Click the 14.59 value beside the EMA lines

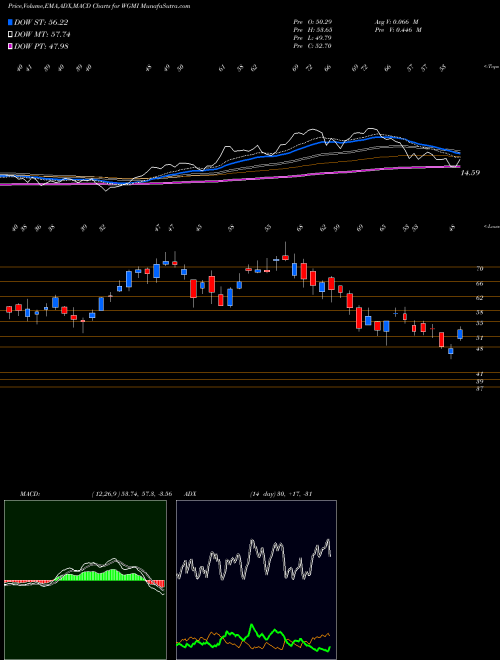(471, 173)
